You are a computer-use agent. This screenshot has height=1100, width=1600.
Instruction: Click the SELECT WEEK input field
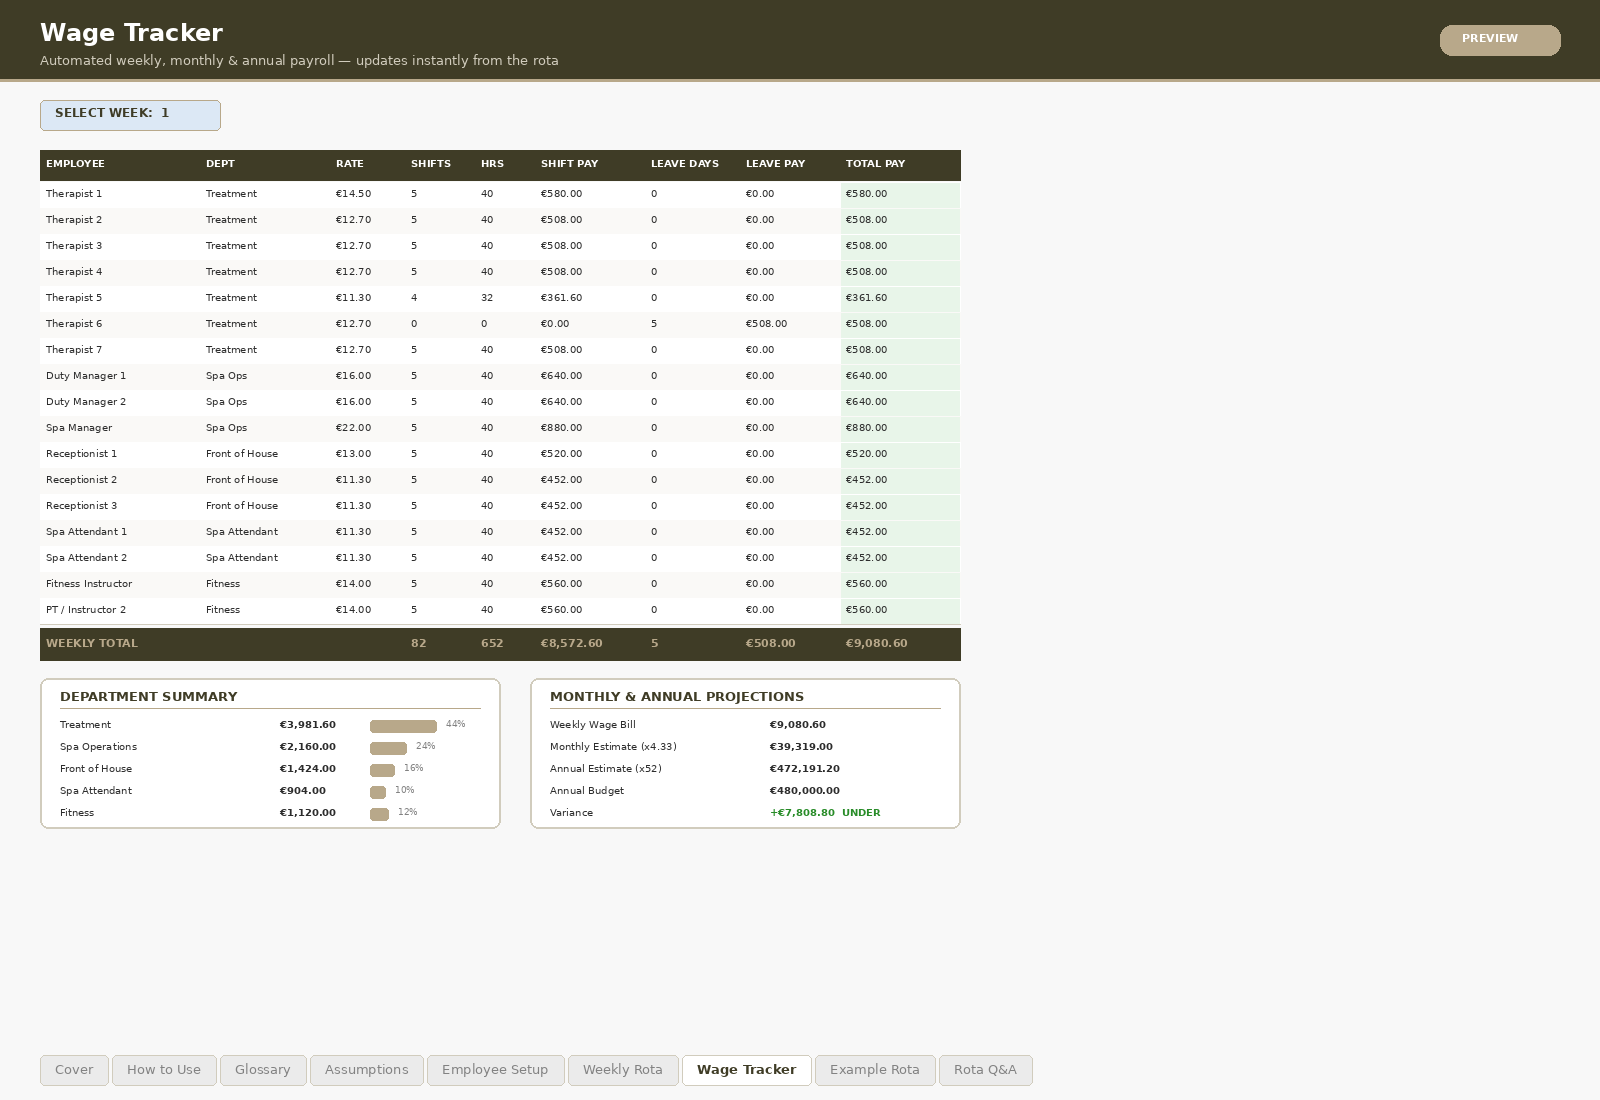130,114
